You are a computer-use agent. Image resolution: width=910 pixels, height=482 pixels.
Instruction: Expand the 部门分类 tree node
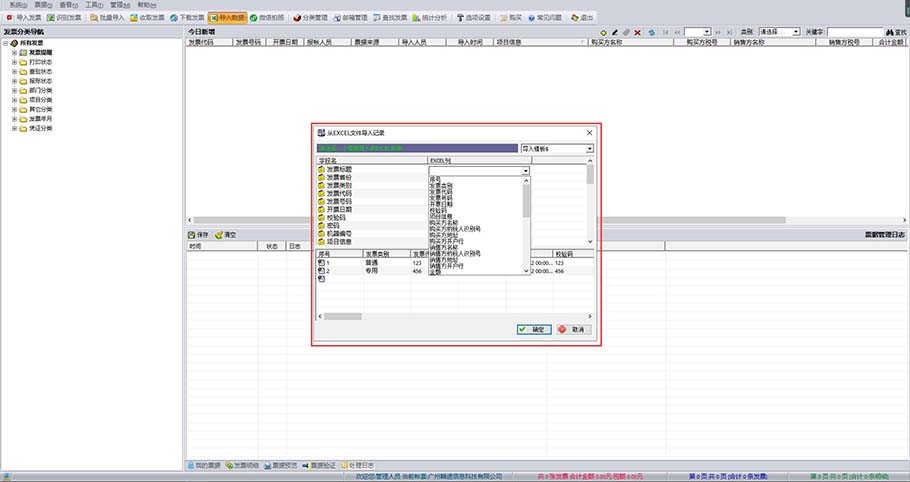click(x=14, y=90)
